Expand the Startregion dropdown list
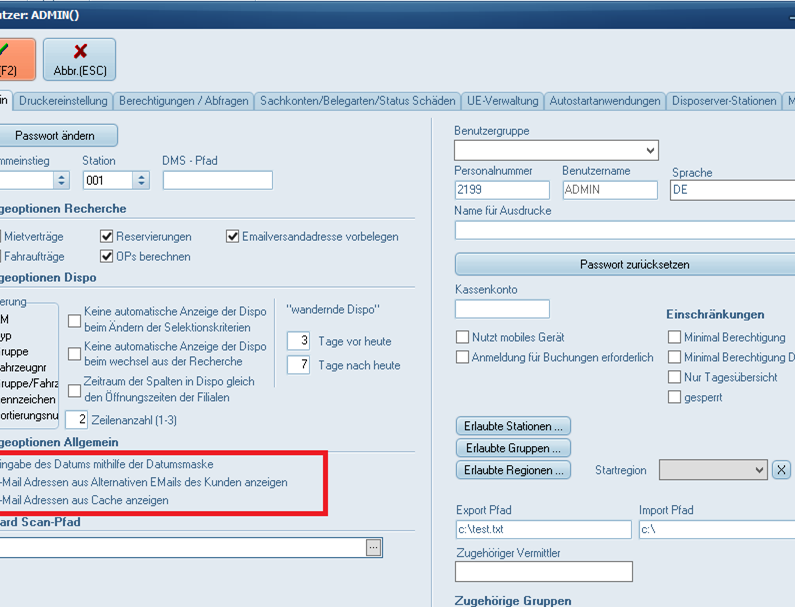 [x=759, y=470]
